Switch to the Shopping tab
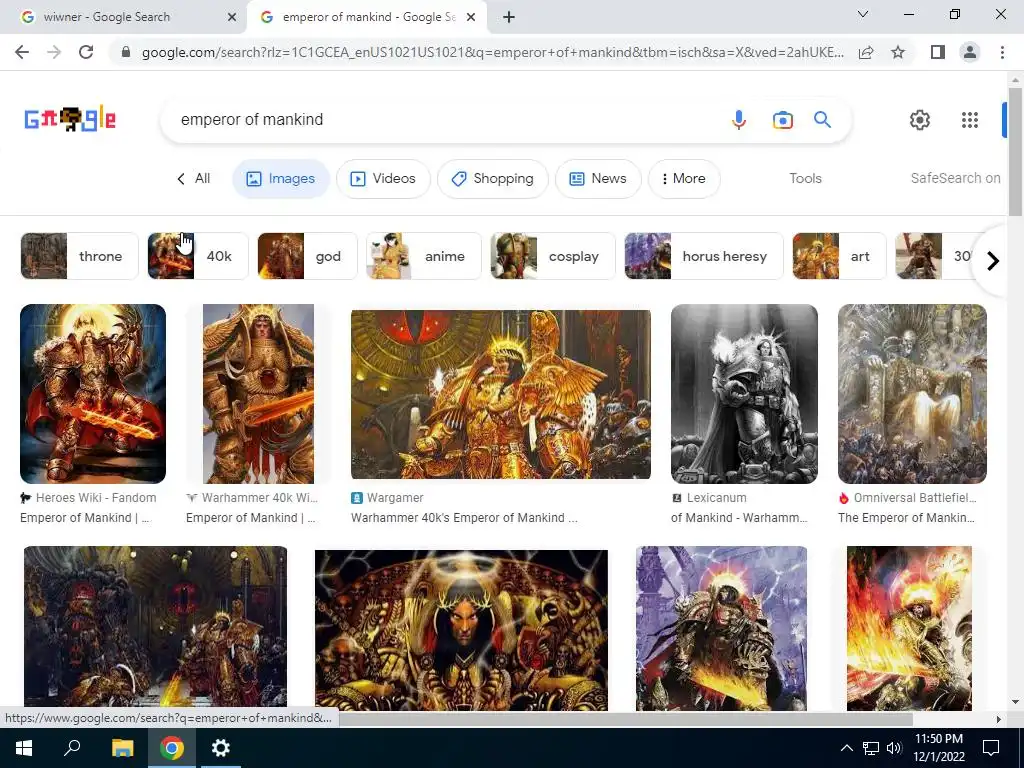 [492, 178]
